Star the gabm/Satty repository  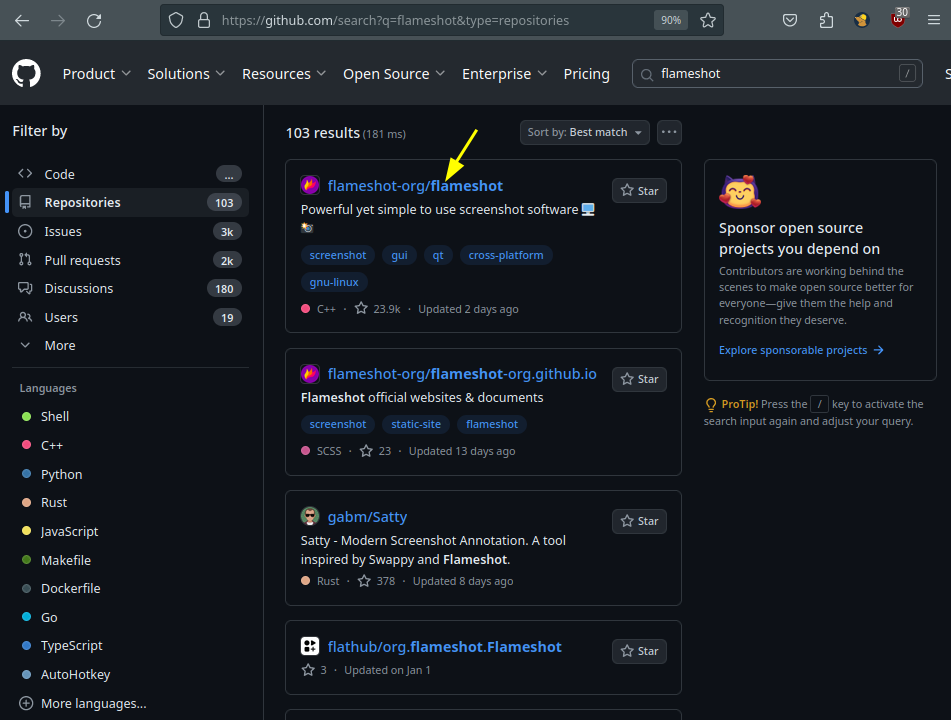coord(639,521)
